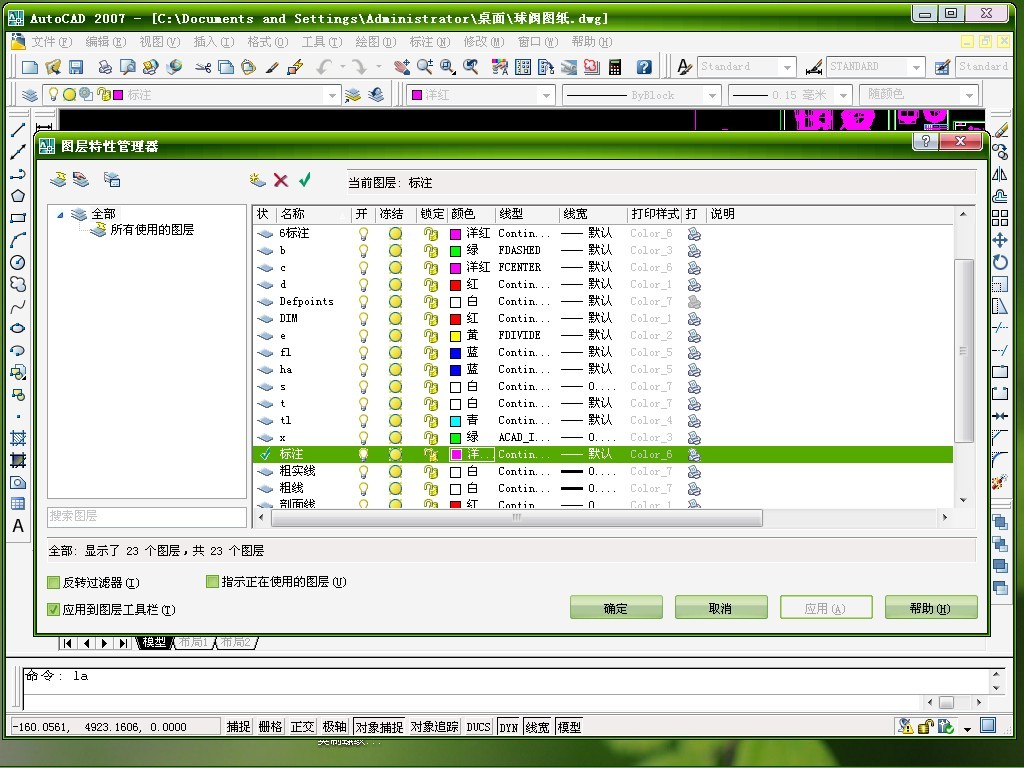The width and height of the screenshot is (1024, 768).
Task: Click the Save icon in main toolbar
Action: point(76,67)
